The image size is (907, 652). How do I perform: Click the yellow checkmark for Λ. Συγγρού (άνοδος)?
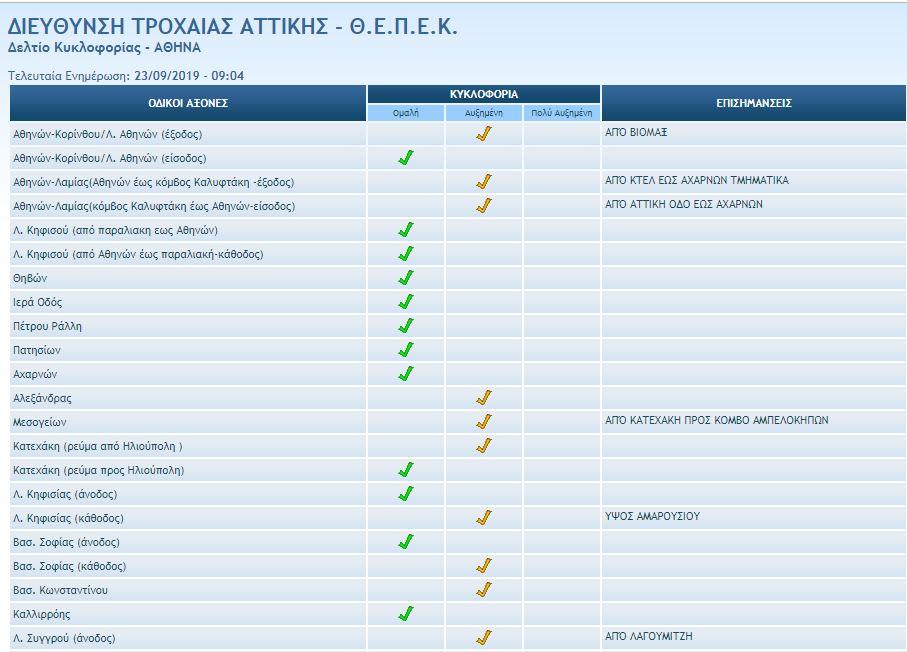[483, 637]
